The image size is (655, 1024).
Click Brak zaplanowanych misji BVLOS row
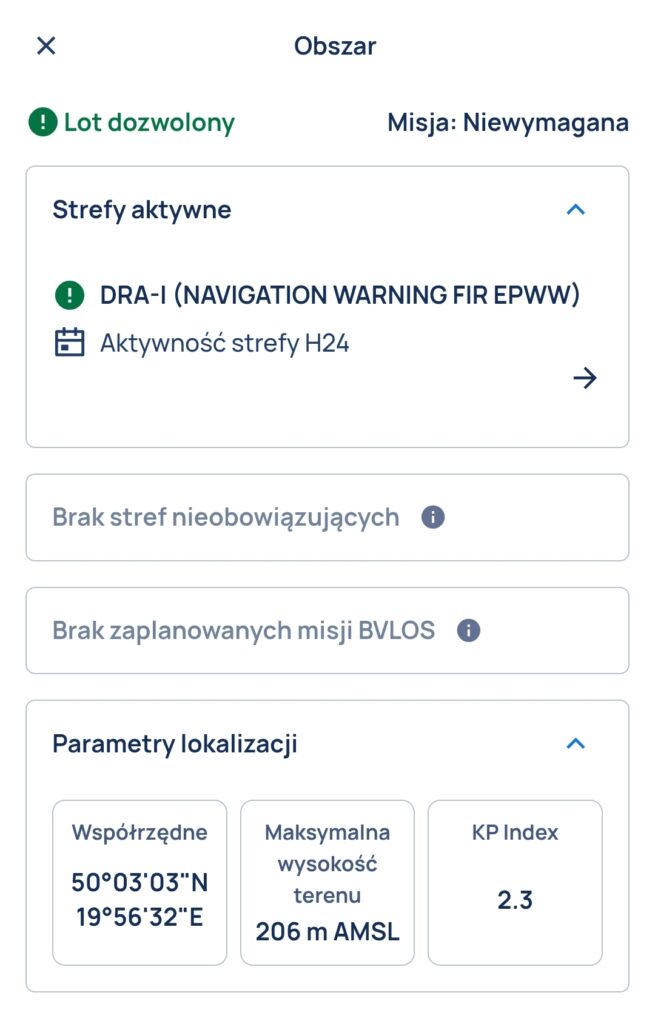tap(244, 631)
